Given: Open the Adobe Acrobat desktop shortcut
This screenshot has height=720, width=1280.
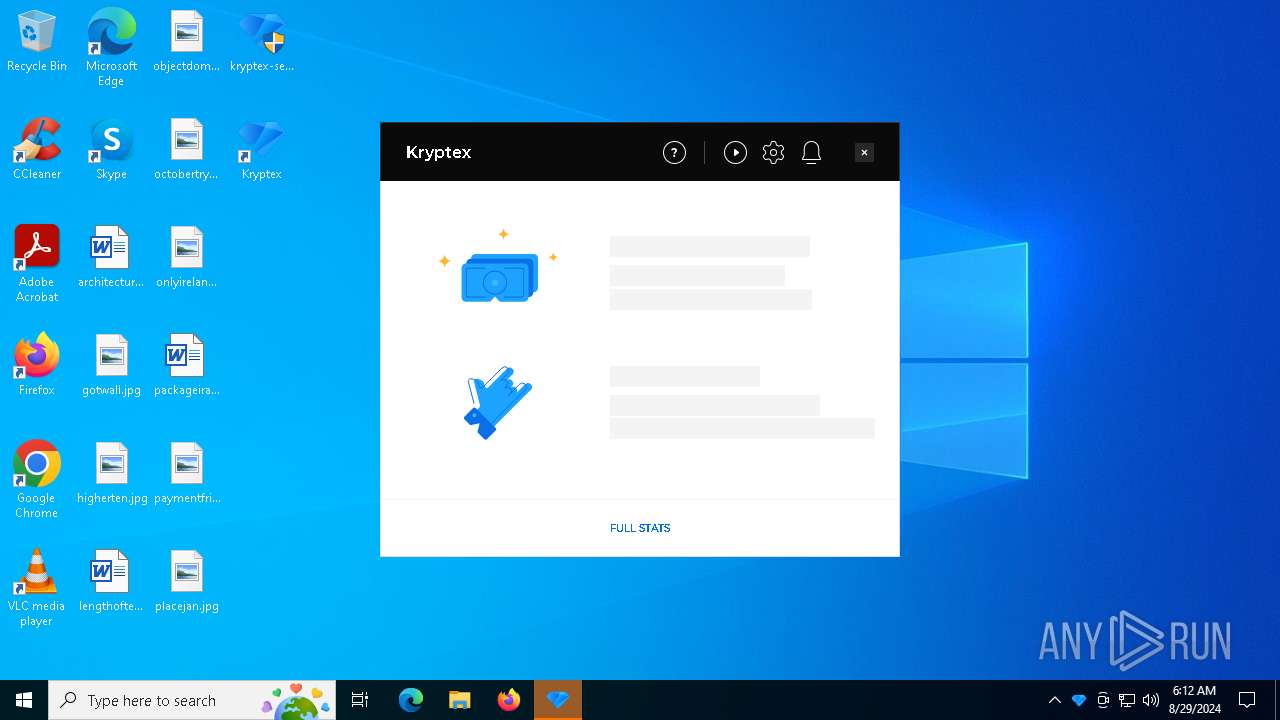Looking at the screenshot, I should point(37,264).
